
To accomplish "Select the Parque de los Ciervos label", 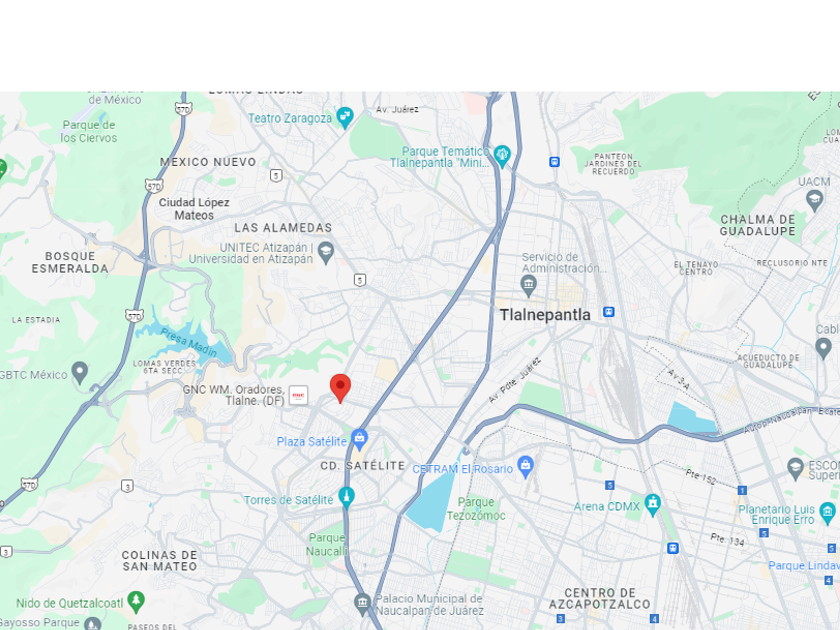I will click(x=88, y=131).
